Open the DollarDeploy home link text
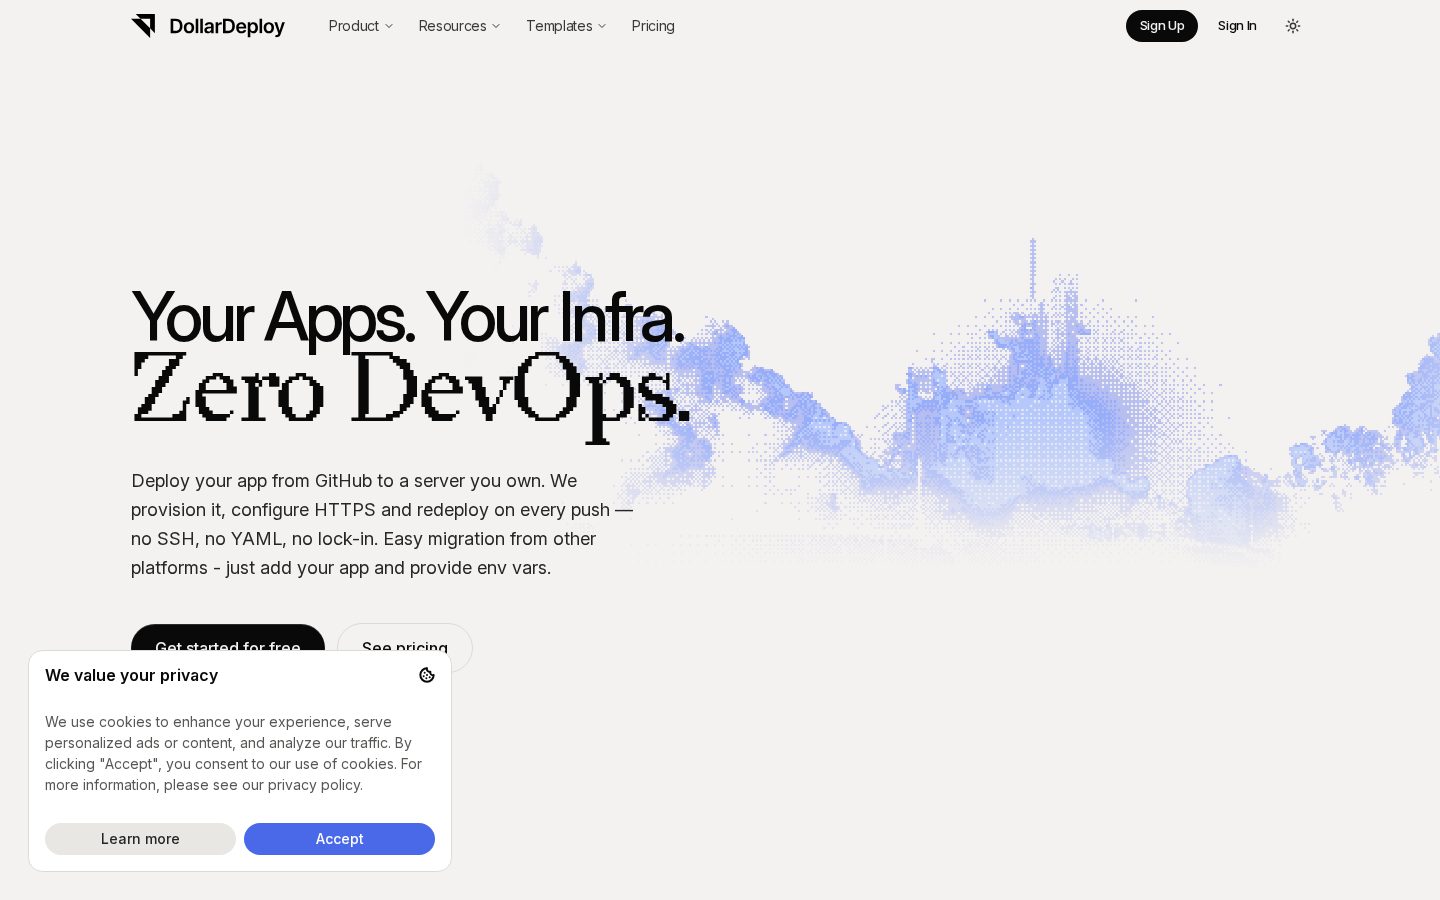This screenshot has height=900, width=1440. click(x=227, y=26)
